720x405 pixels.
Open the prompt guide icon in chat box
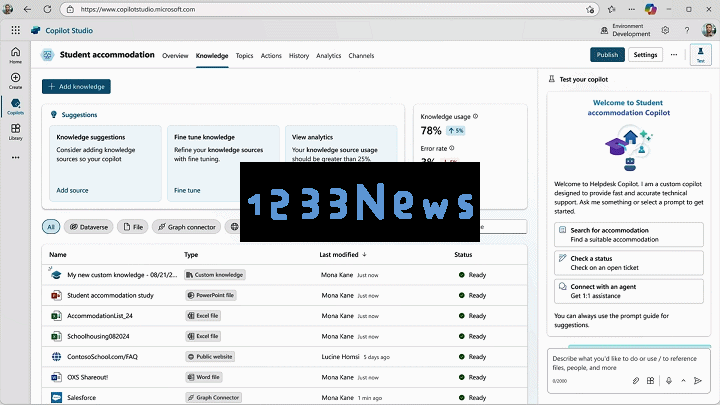tap(651, 381)
